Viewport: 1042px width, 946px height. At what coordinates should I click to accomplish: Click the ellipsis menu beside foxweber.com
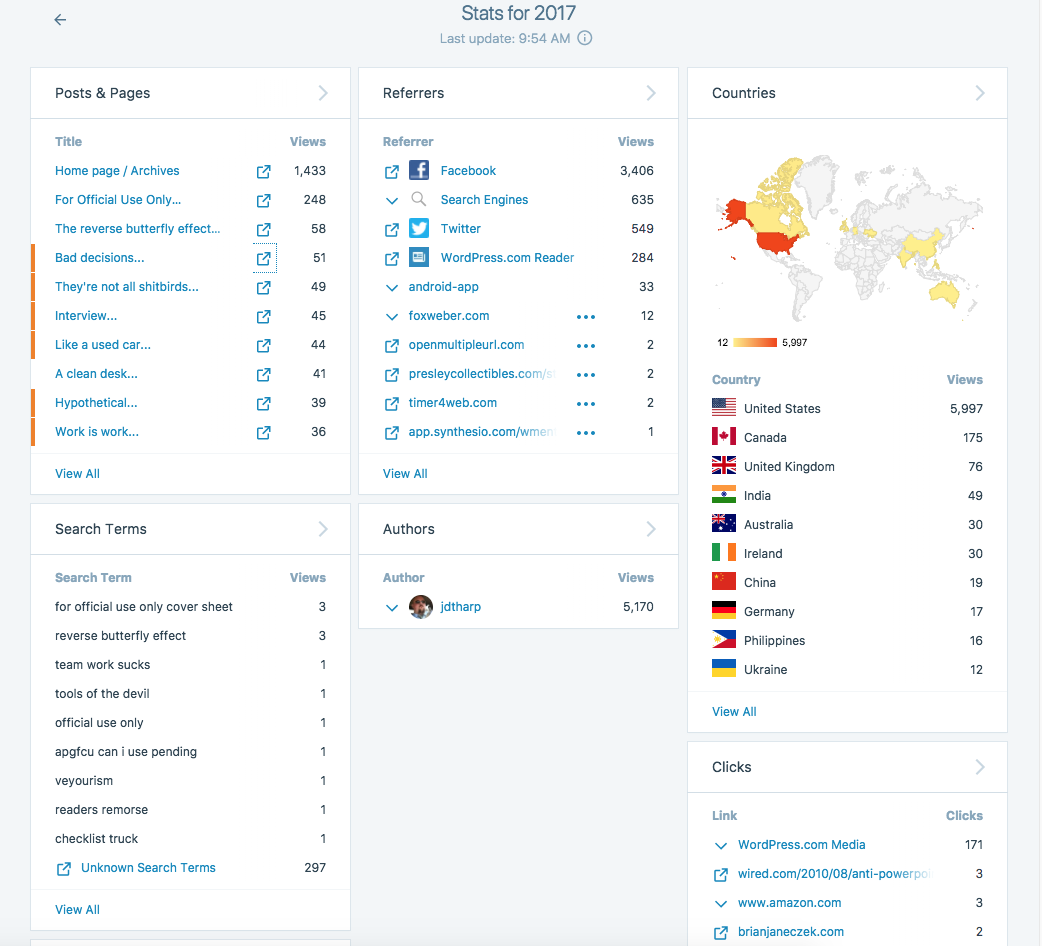point(586,316)
